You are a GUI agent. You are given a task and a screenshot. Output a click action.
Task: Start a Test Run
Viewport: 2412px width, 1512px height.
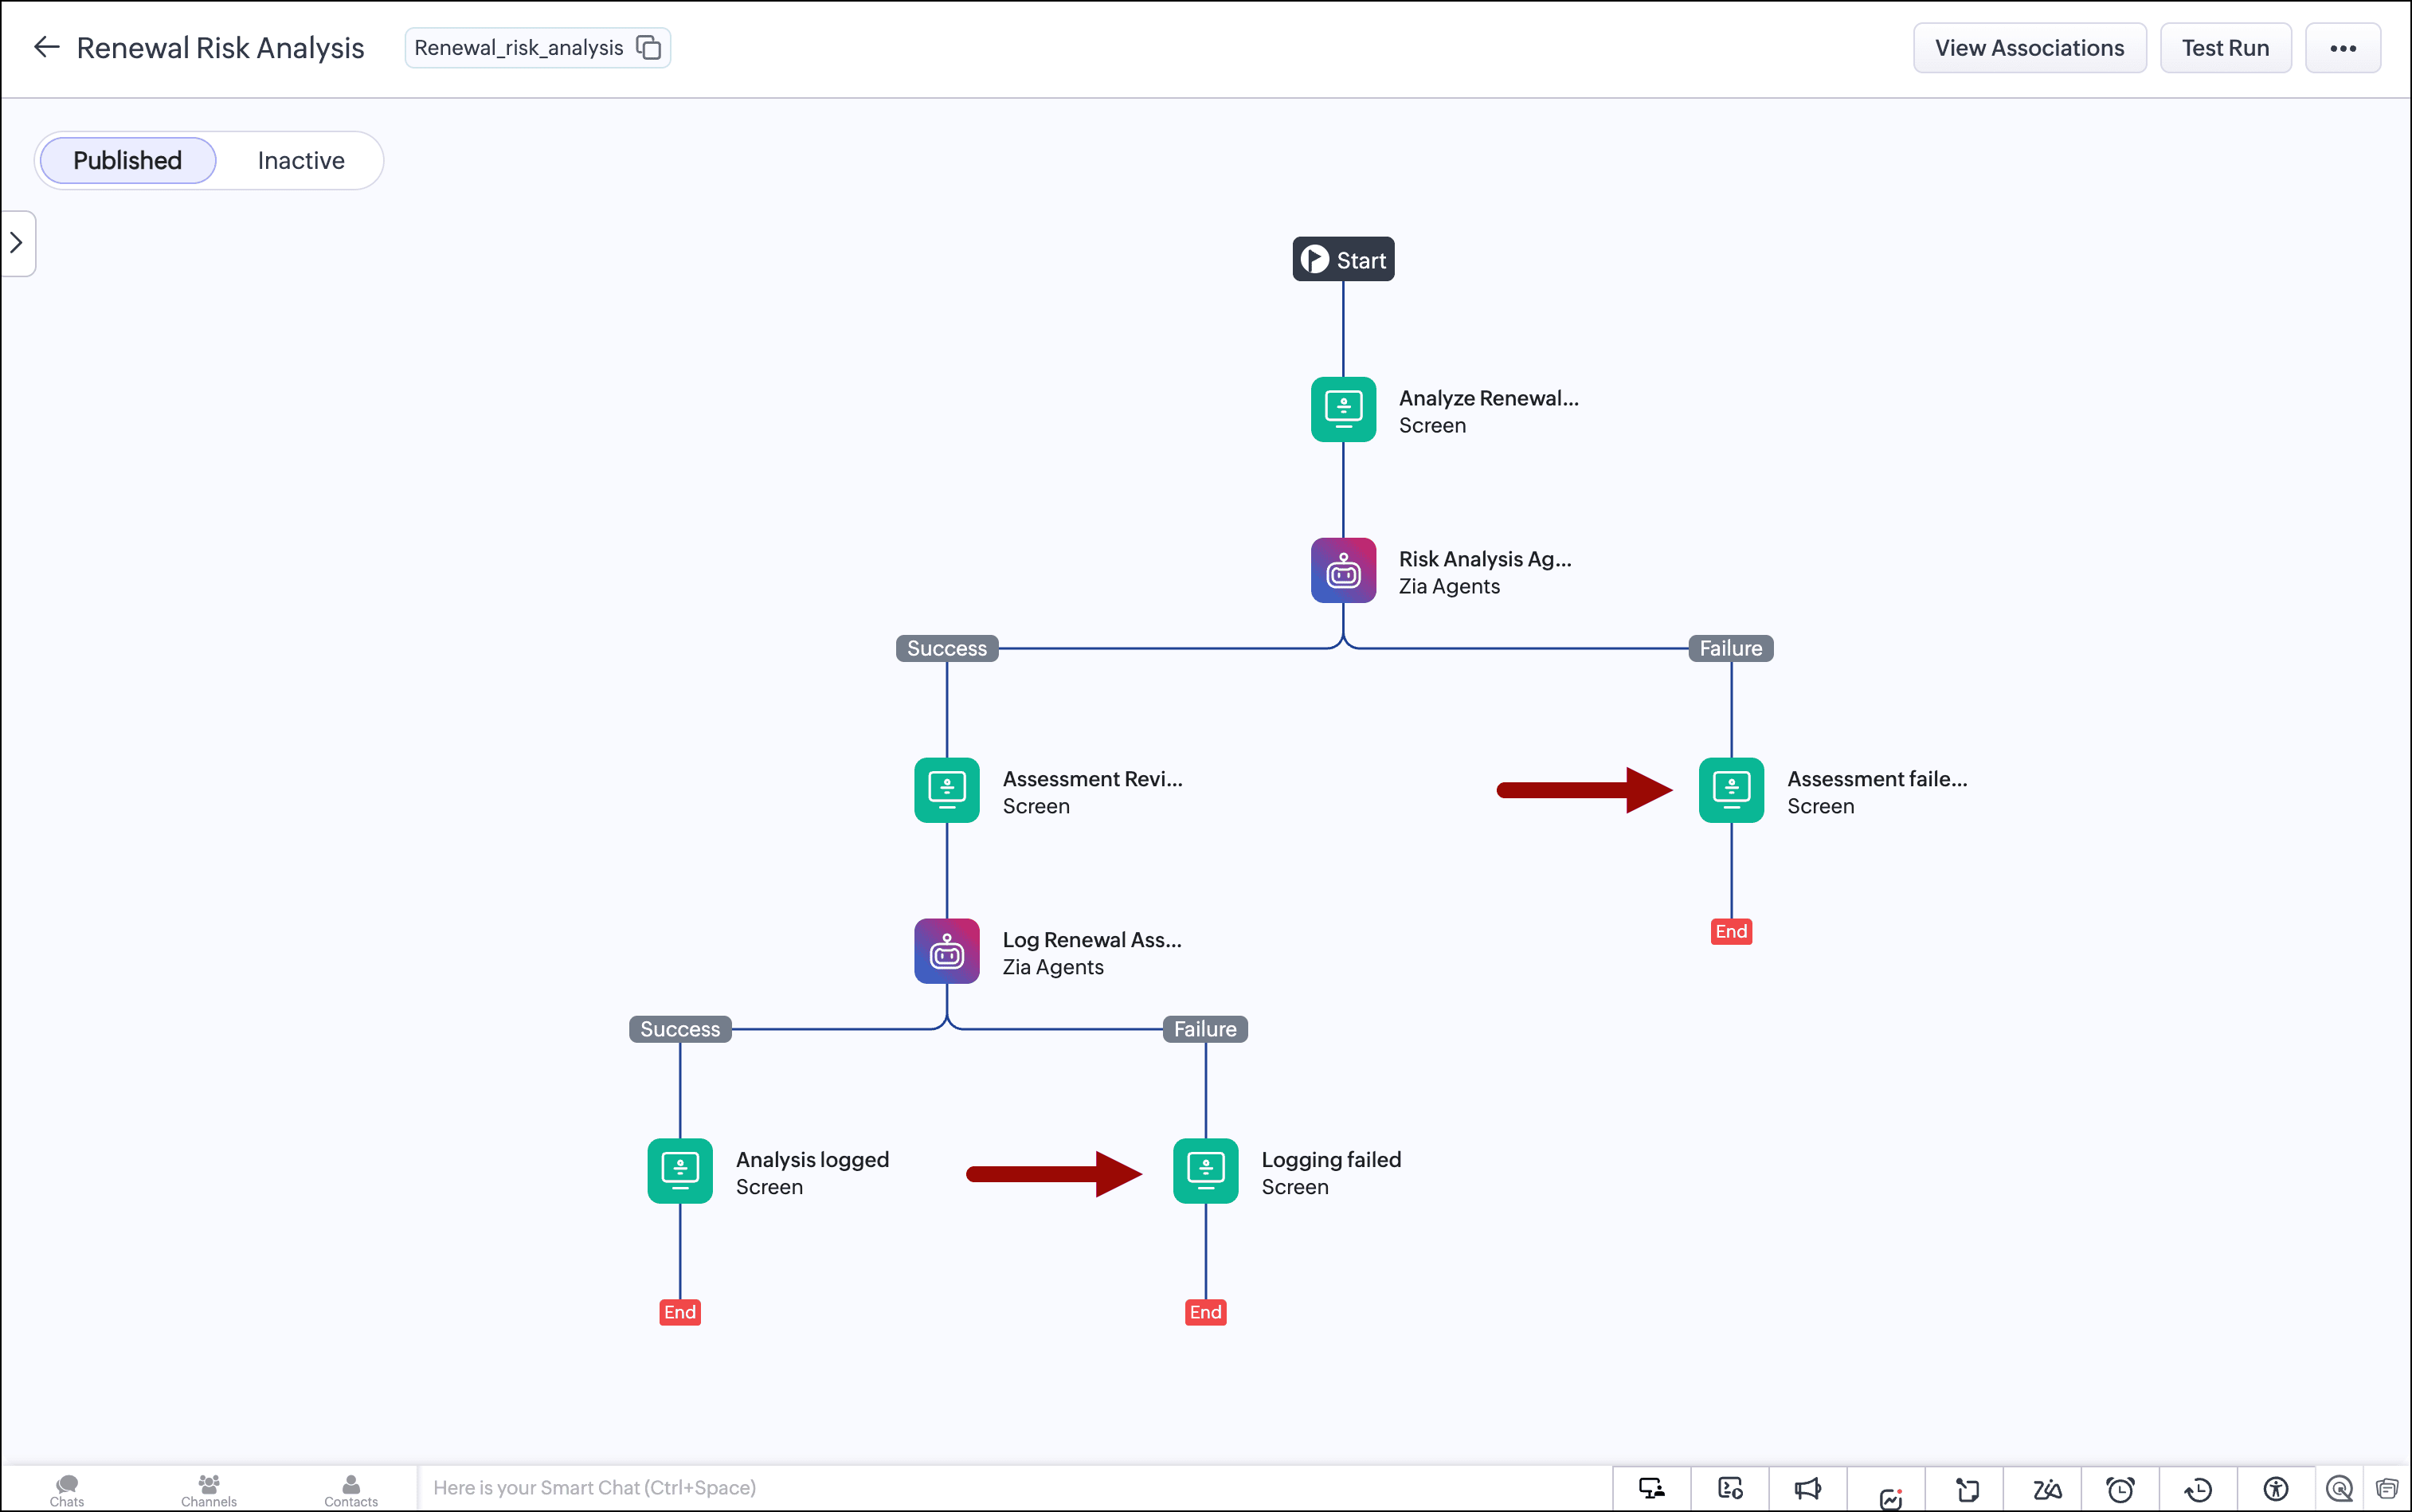2225,48
